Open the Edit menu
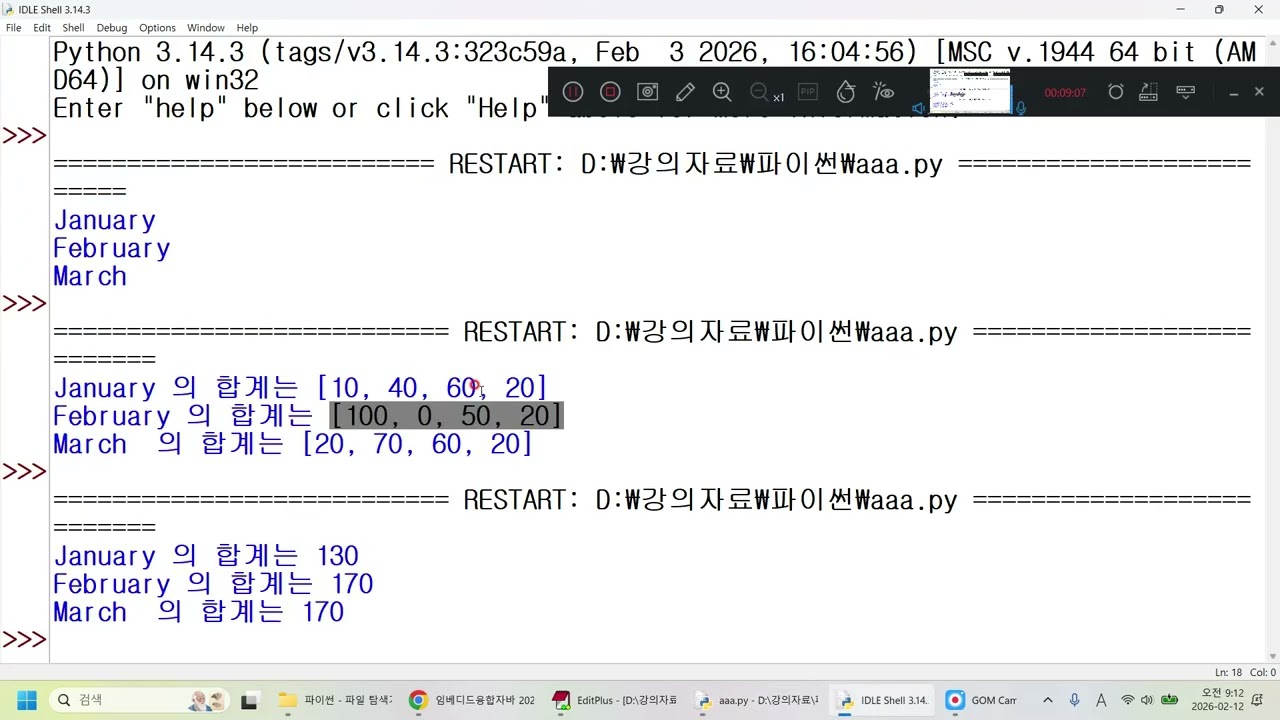Screen dimensions: 1280x720 click(x=42, y=28)
